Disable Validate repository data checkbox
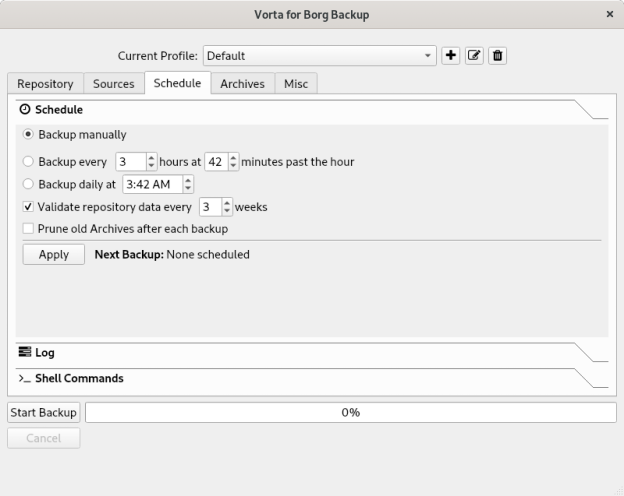The image size is (624, 496). (28, 207)
